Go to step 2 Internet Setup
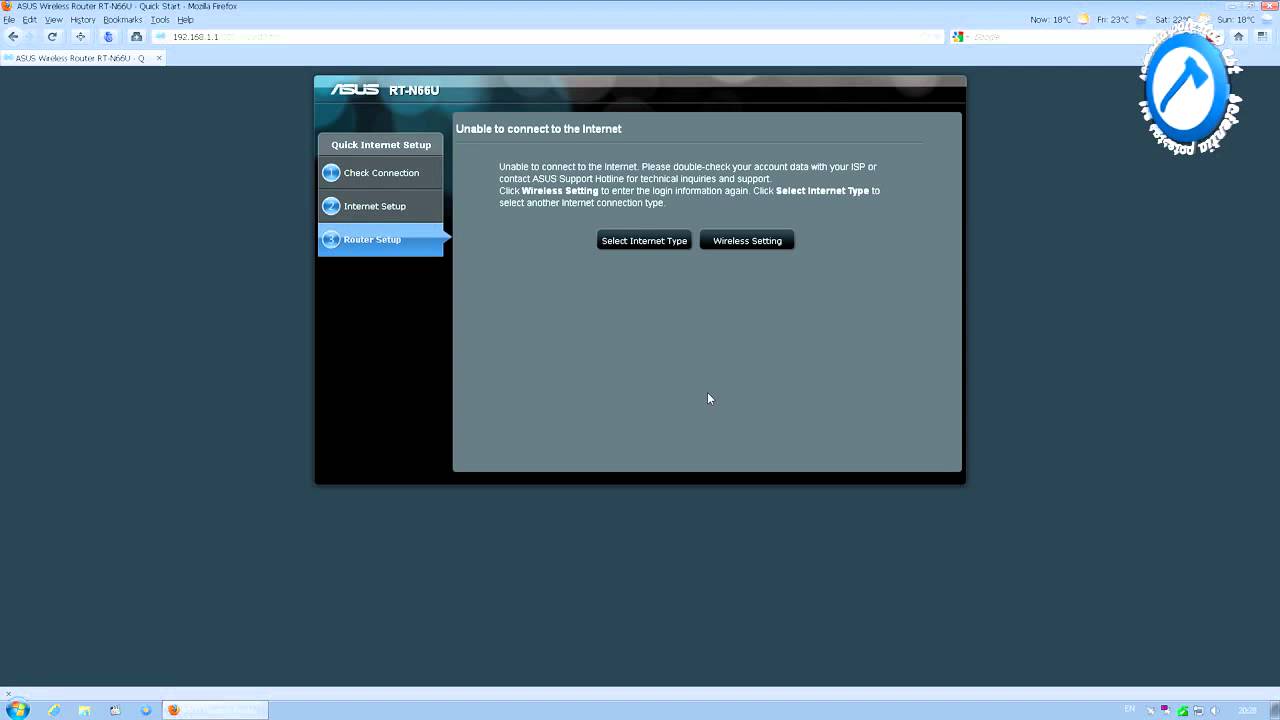This screenshot has height=720, width=1280. coord(380,206)
